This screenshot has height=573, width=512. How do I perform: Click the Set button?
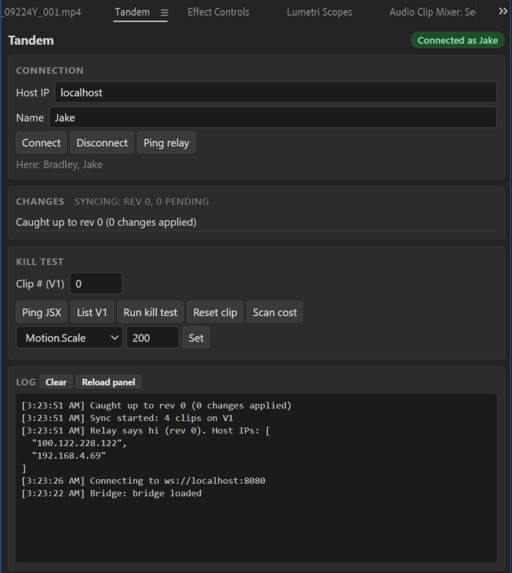(196, 337)
